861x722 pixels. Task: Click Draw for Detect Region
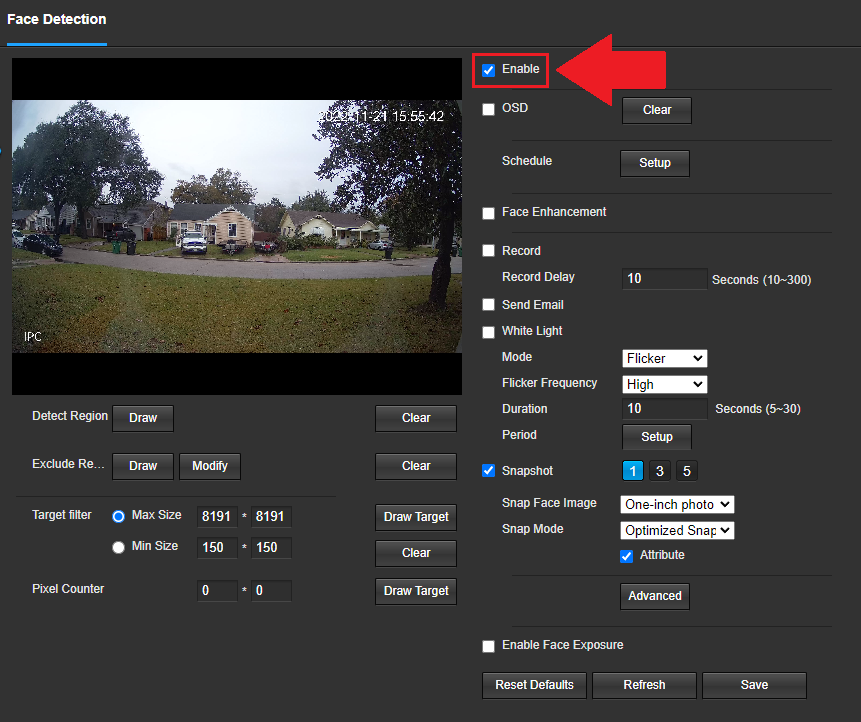tap(143, 418)
